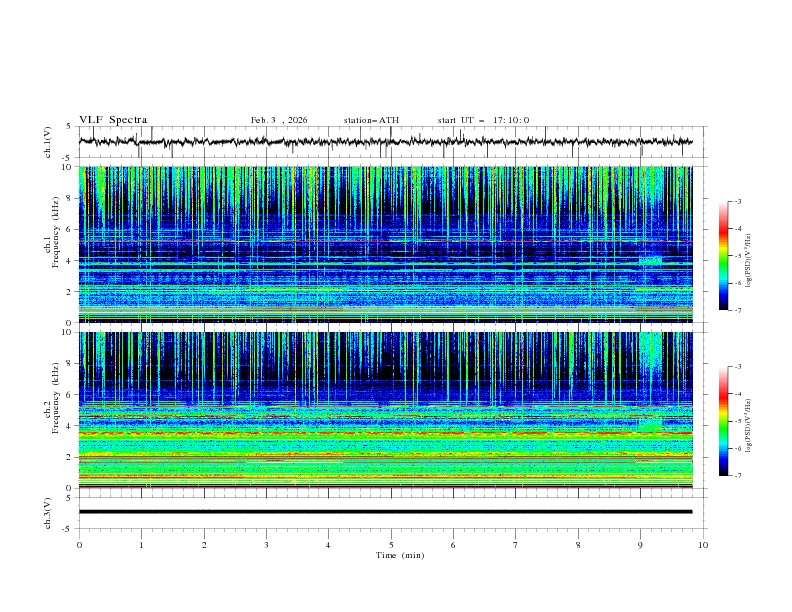Click the "0" kHz tick on ch.1 frequency axis

pos(70,323)
